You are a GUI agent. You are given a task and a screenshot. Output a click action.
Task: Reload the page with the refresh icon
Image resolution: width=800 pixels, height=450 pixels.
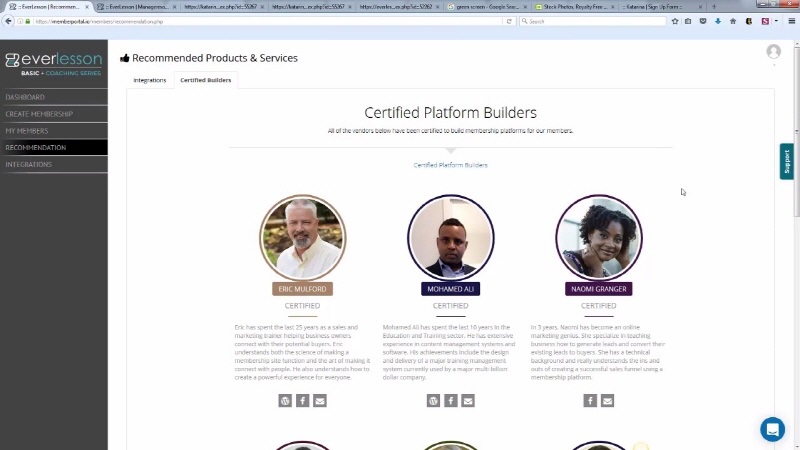click(509, 21)
